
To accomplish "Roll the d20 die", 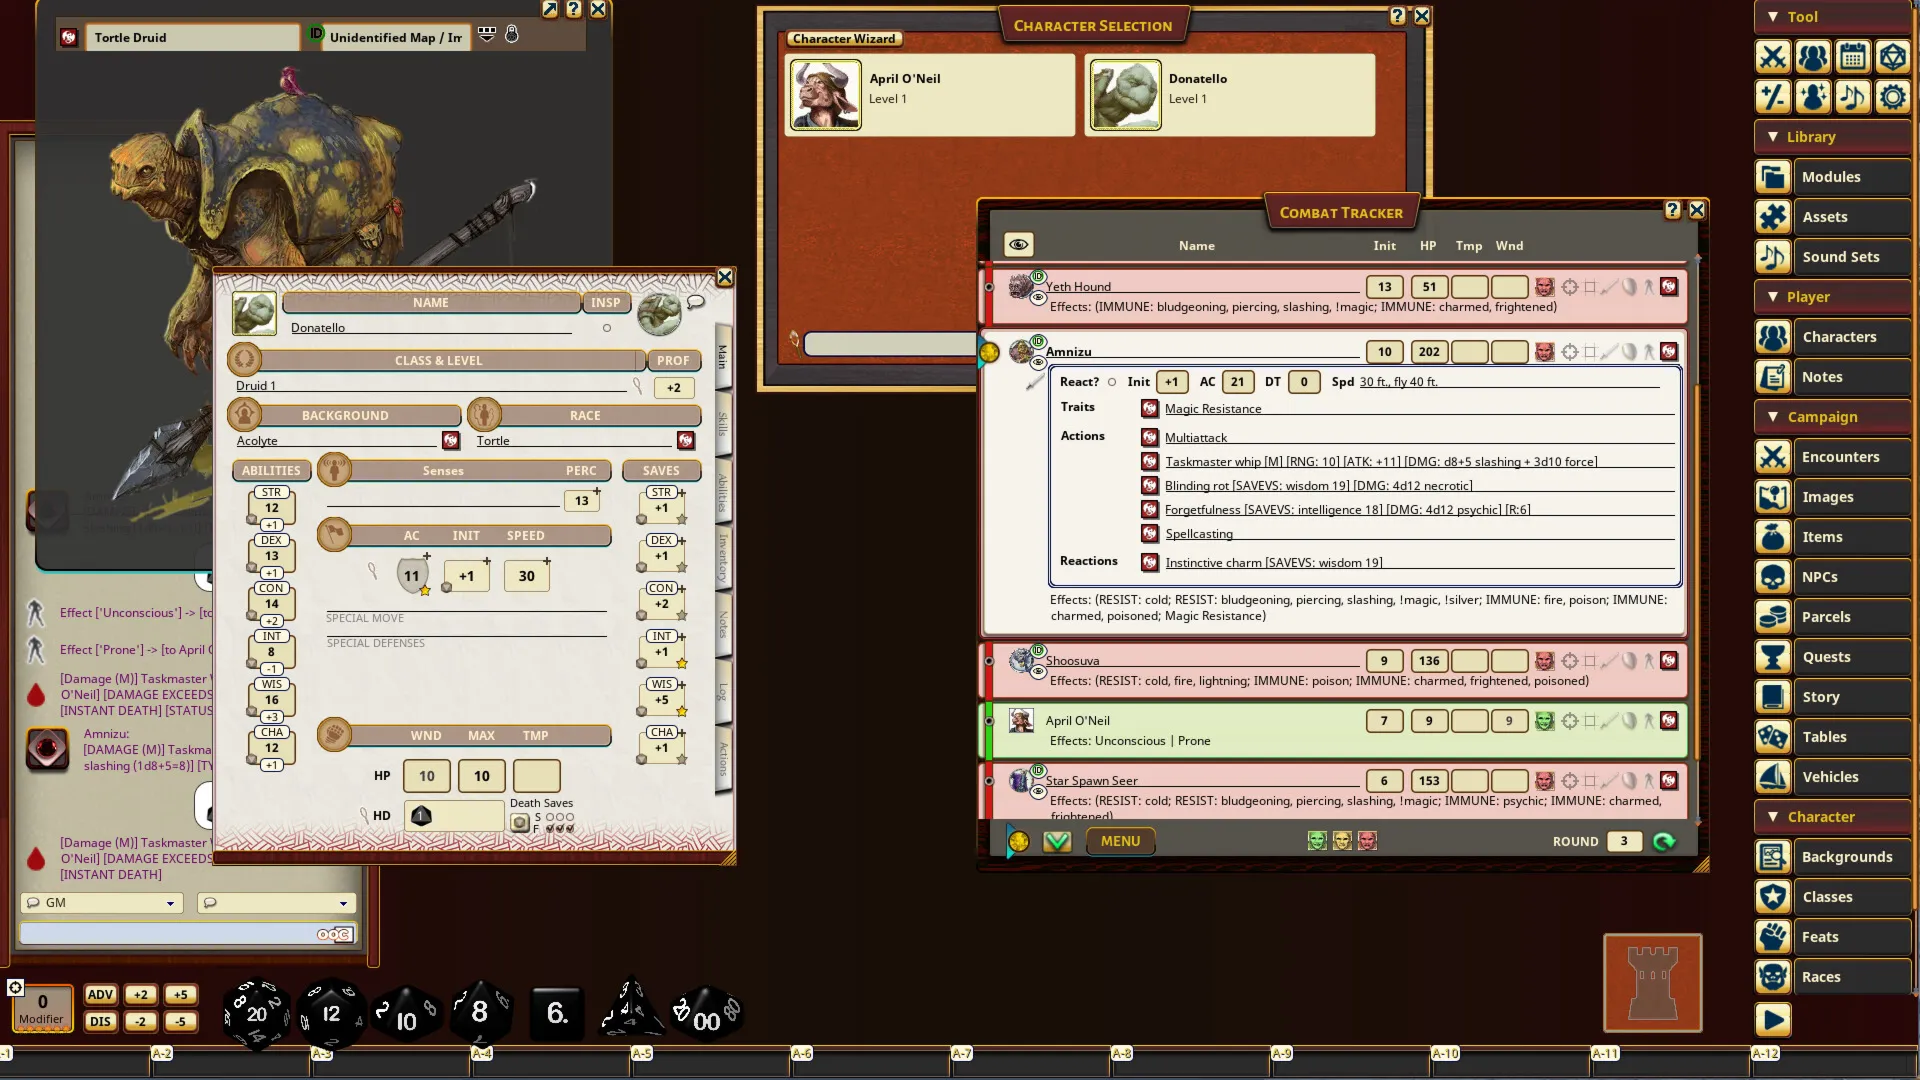I will (256, 1013).
